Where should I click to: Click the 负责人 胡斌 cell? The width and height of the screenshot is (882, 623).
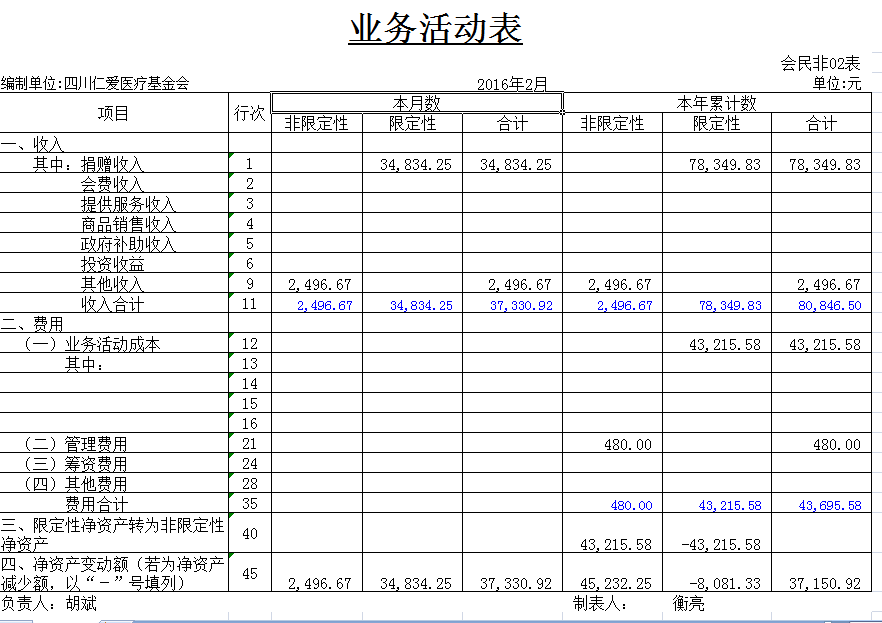click(50, 603)
